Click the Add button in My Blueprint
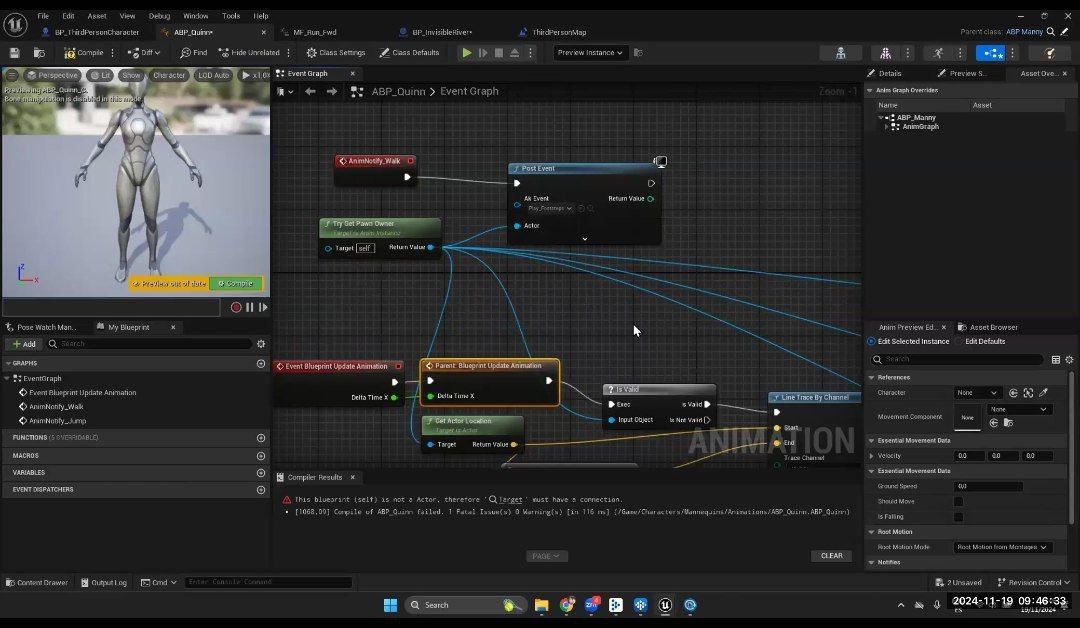The height and width of the screenshot is (628, 1080). (x=24, y=344)
